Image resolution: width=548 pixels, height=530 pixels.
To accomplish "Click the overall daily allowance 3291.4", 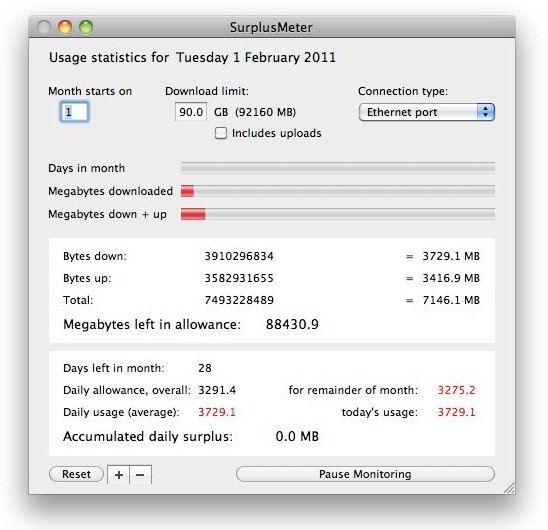I will pos(217,390).
